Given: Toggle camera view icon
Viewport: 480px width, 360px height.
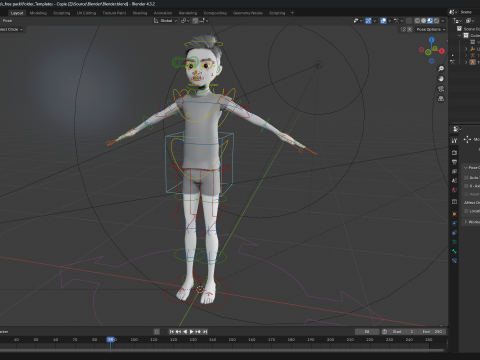Looking at the screenshot, I should point(441,89).
